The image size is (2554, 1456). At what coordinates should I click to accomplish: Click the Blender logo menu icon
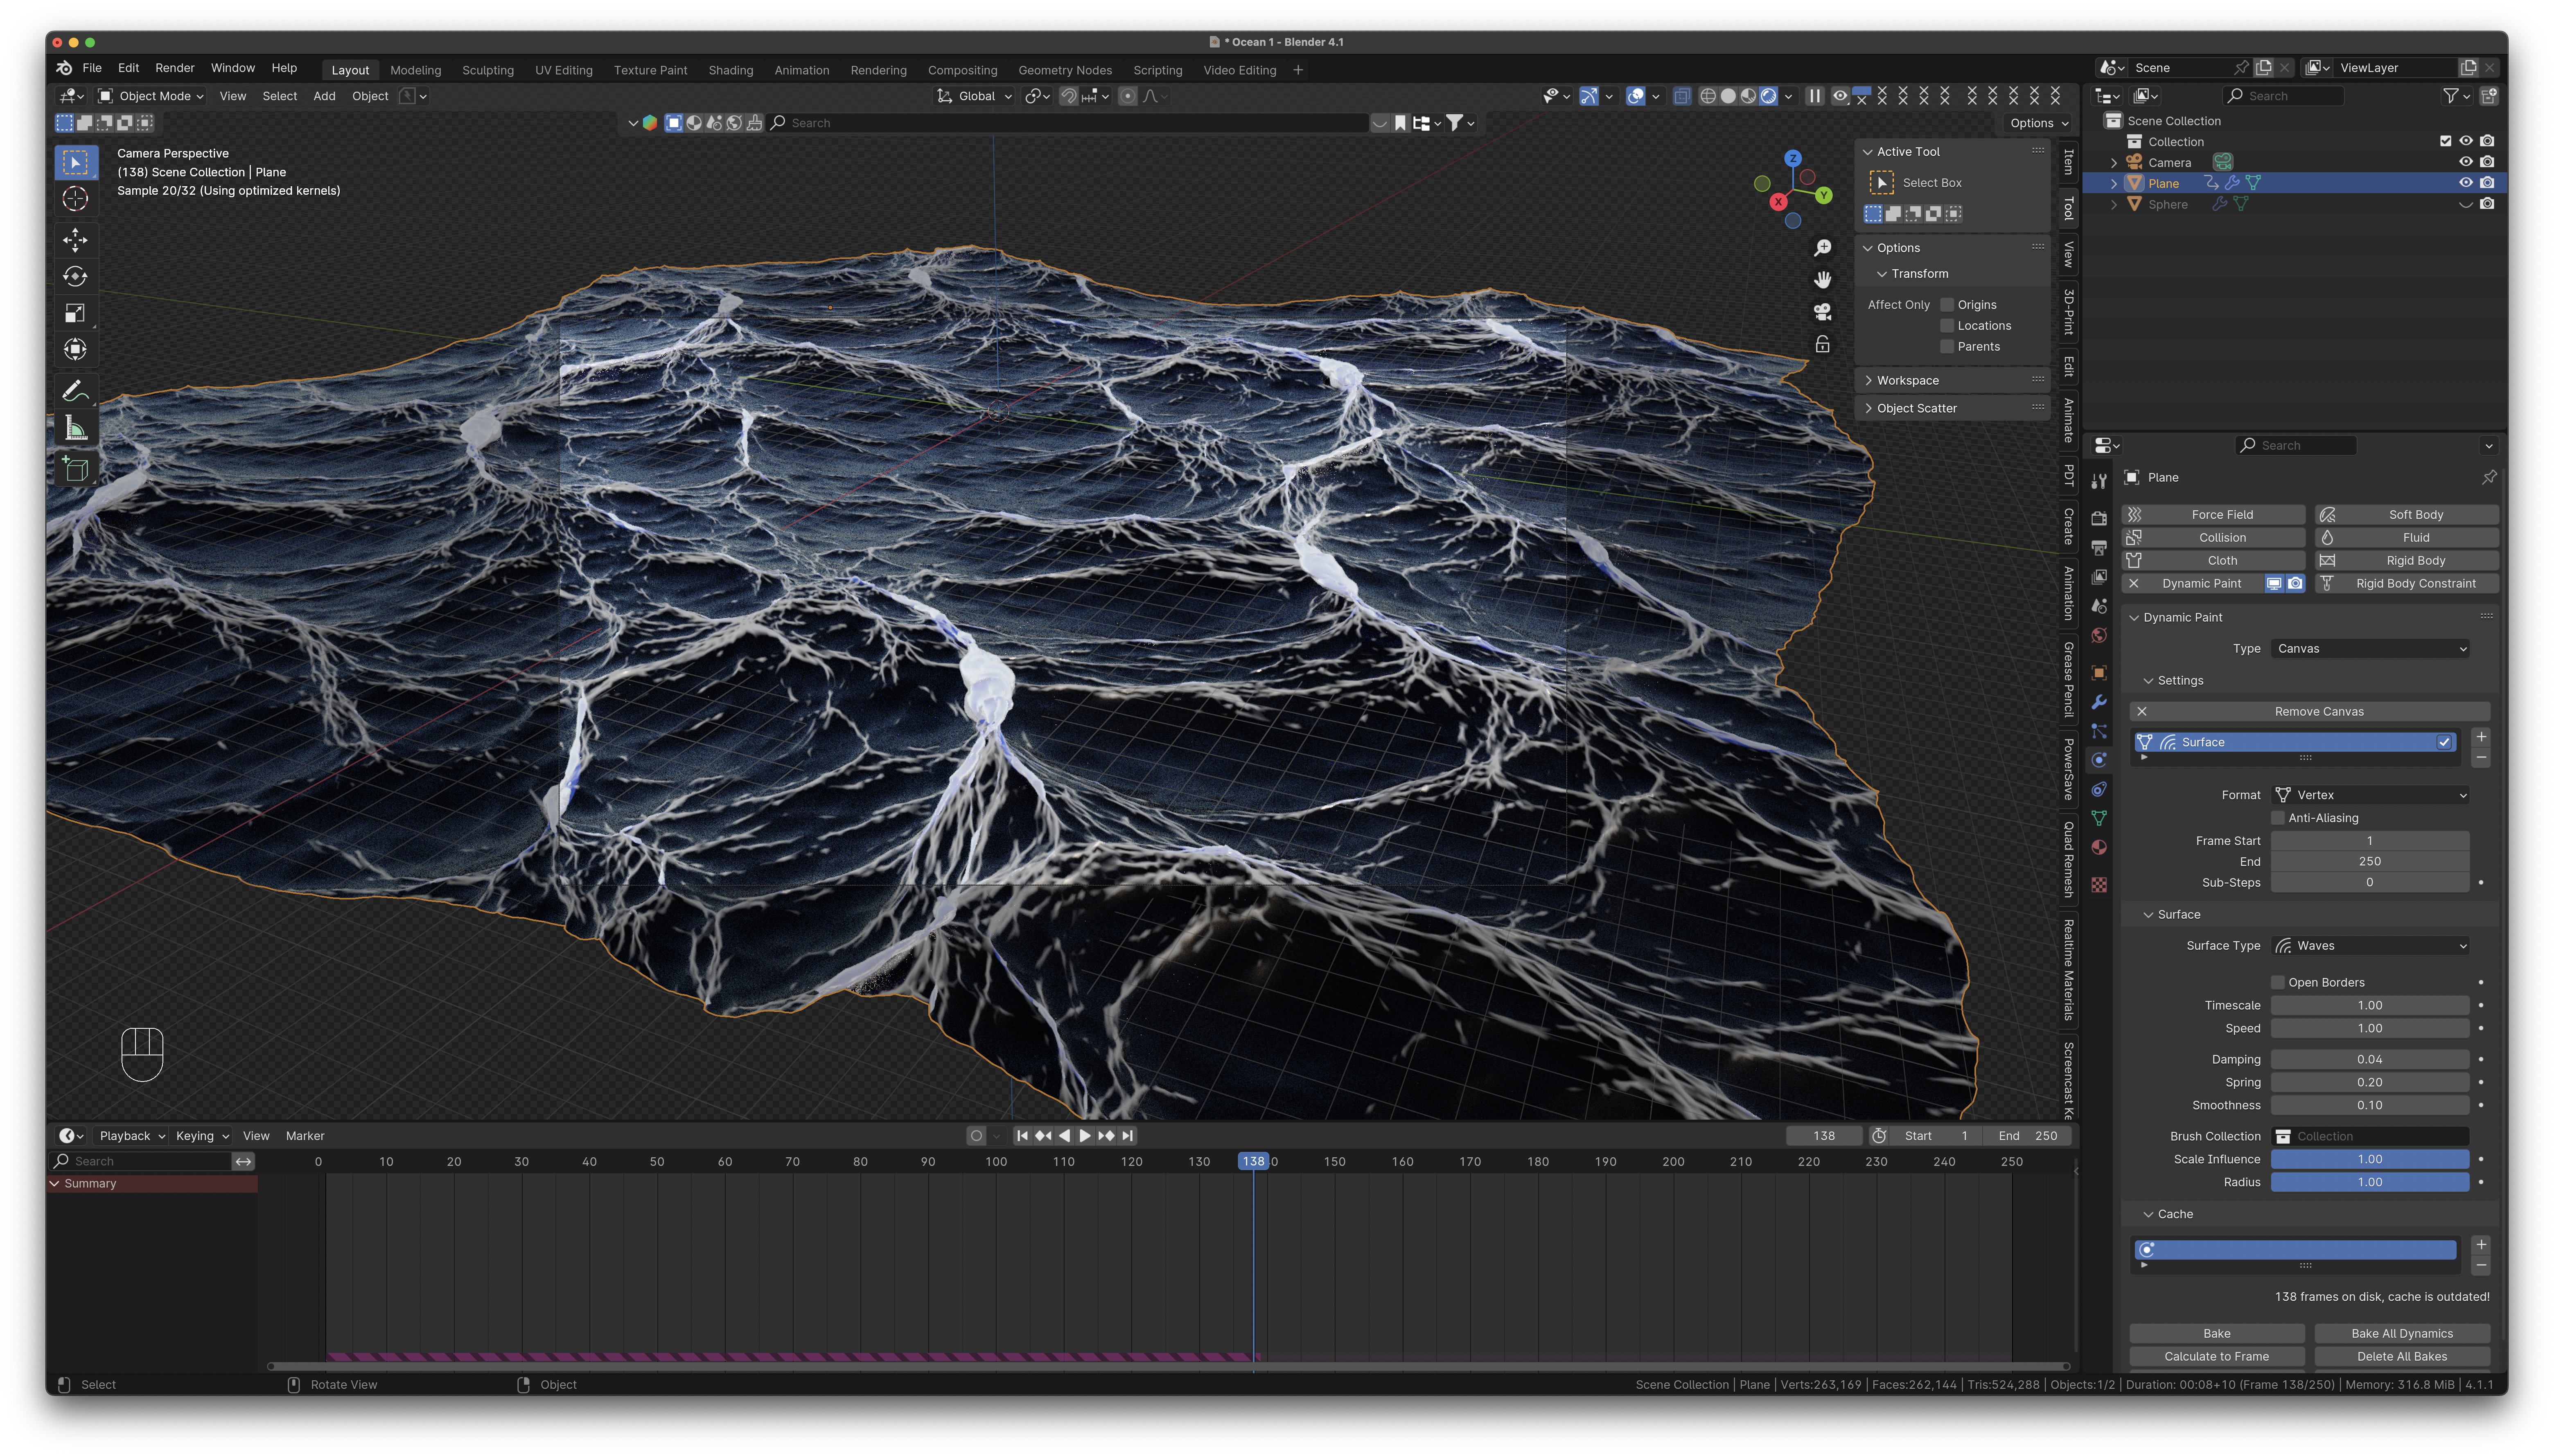tap(64, 68)
